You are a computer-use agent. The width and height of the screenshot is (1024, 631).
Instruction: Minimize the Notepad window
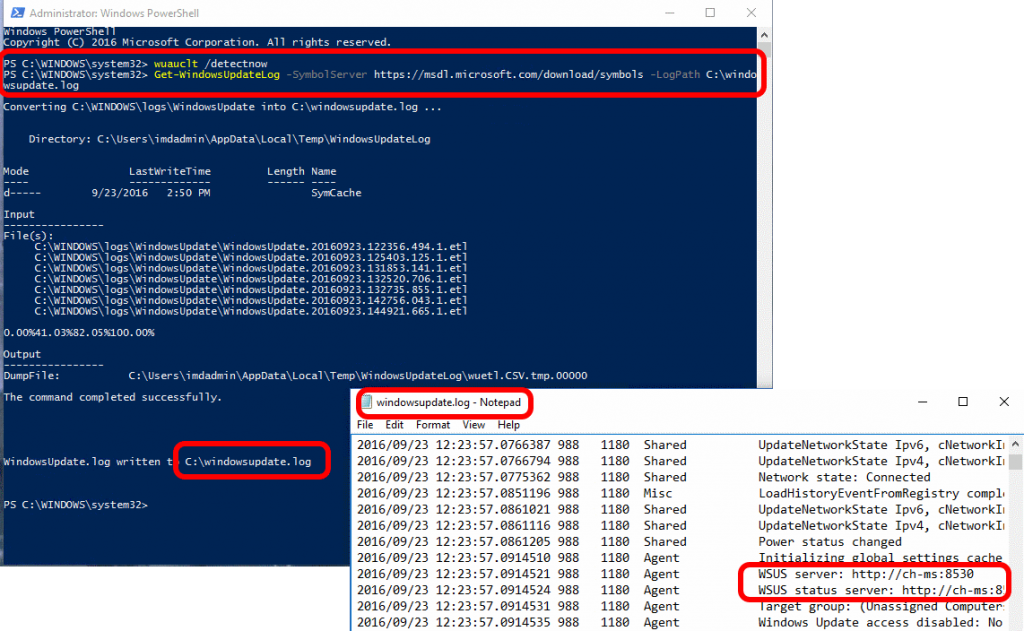(x=921, y=401)
